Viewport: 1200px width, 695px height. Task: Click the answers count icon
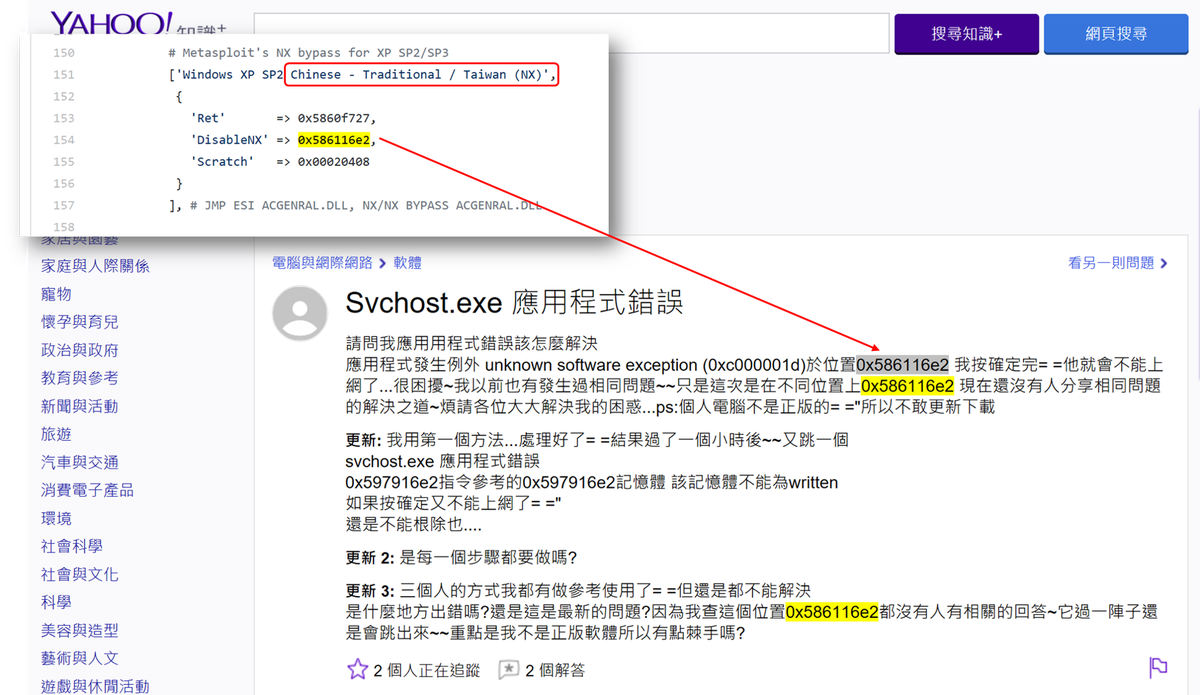[x=509, y=669]
